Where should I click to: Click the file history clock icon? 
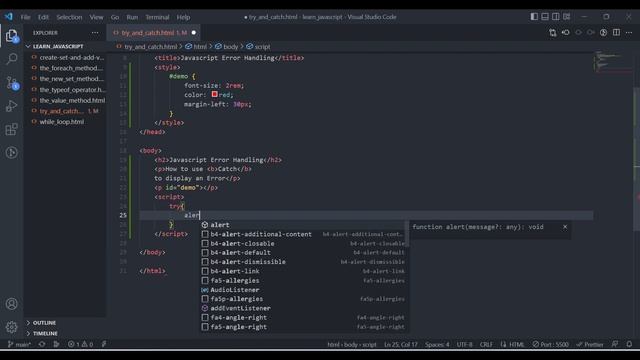(603, 33)
